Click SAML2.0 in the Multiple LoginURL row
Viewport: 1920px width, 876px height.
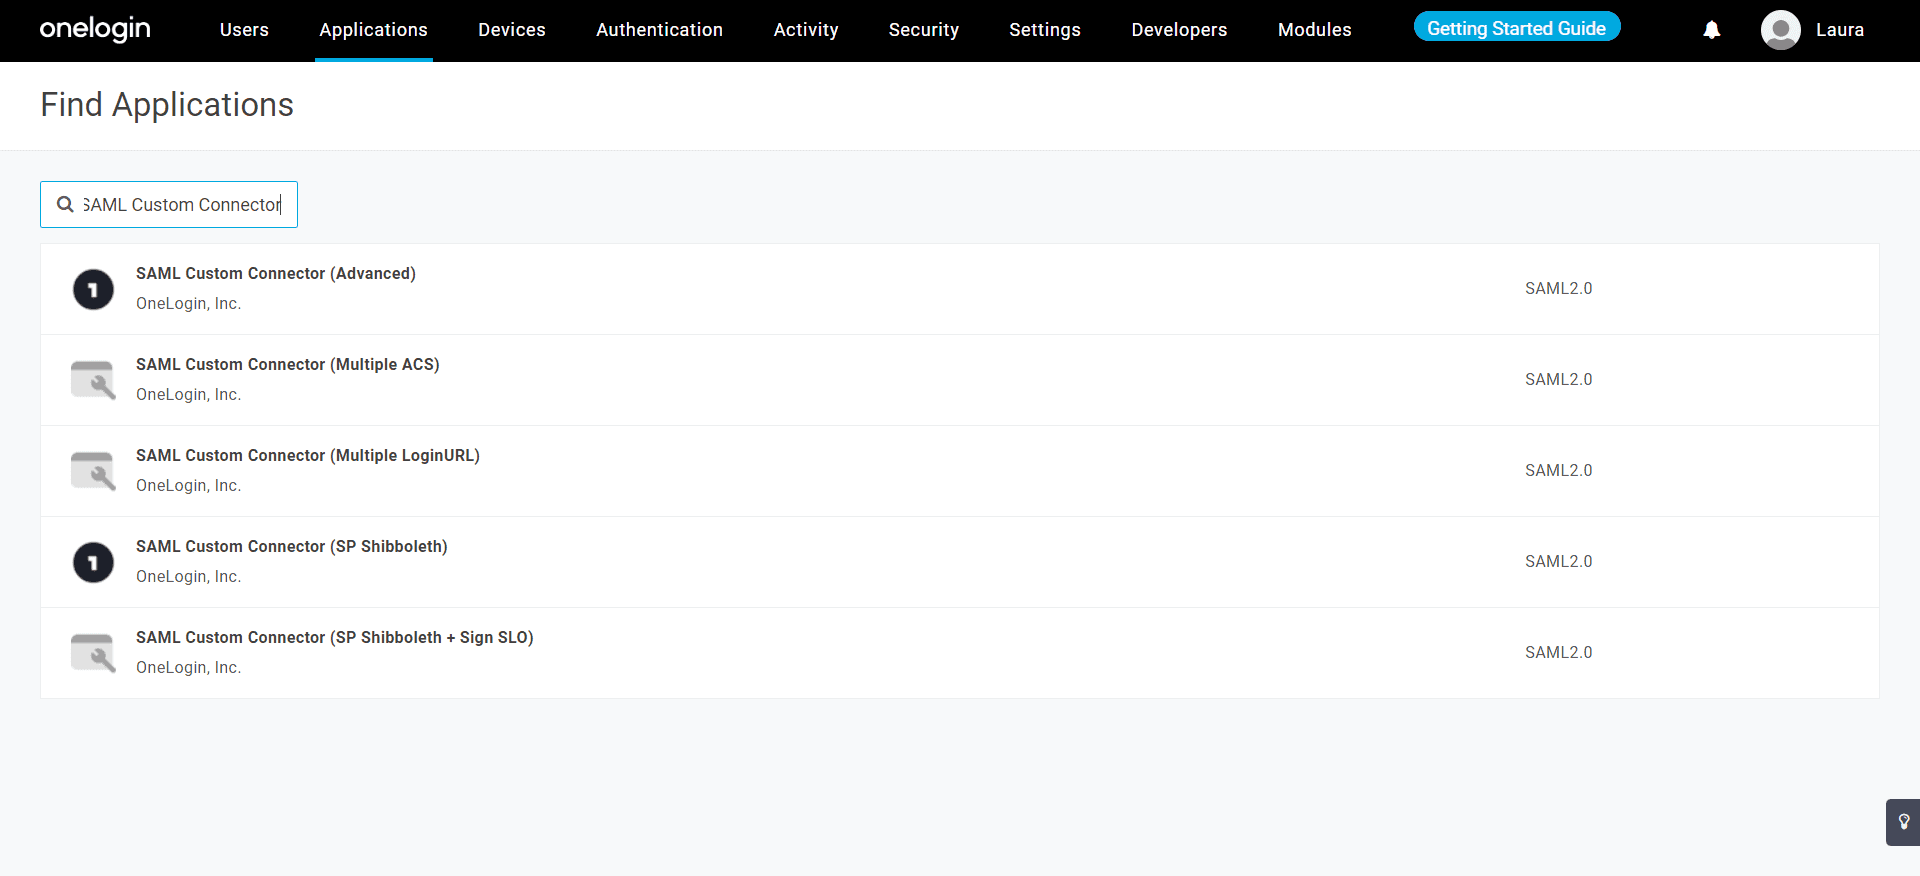[x=1558, y=470]
